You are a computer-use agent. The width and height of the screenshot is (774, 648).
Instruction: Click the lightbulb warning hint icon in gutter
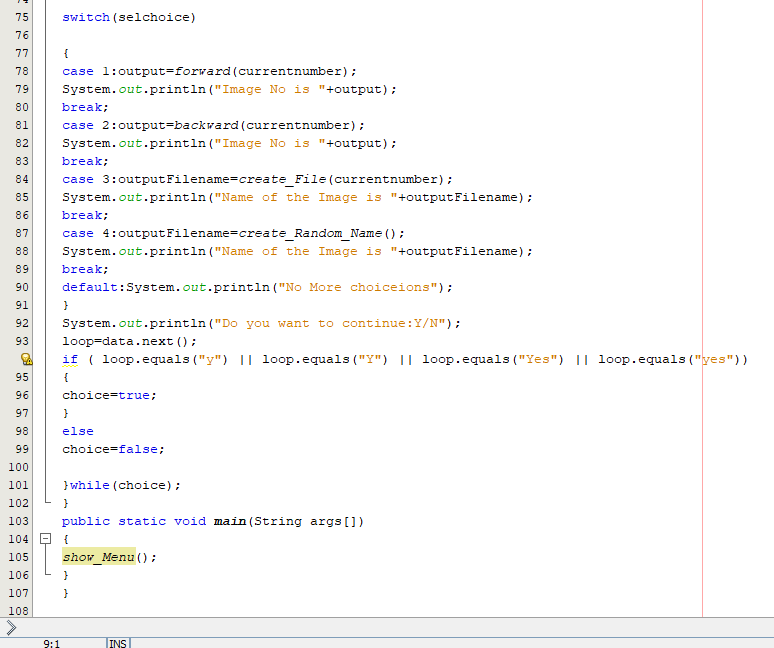(x=27, y=359)
